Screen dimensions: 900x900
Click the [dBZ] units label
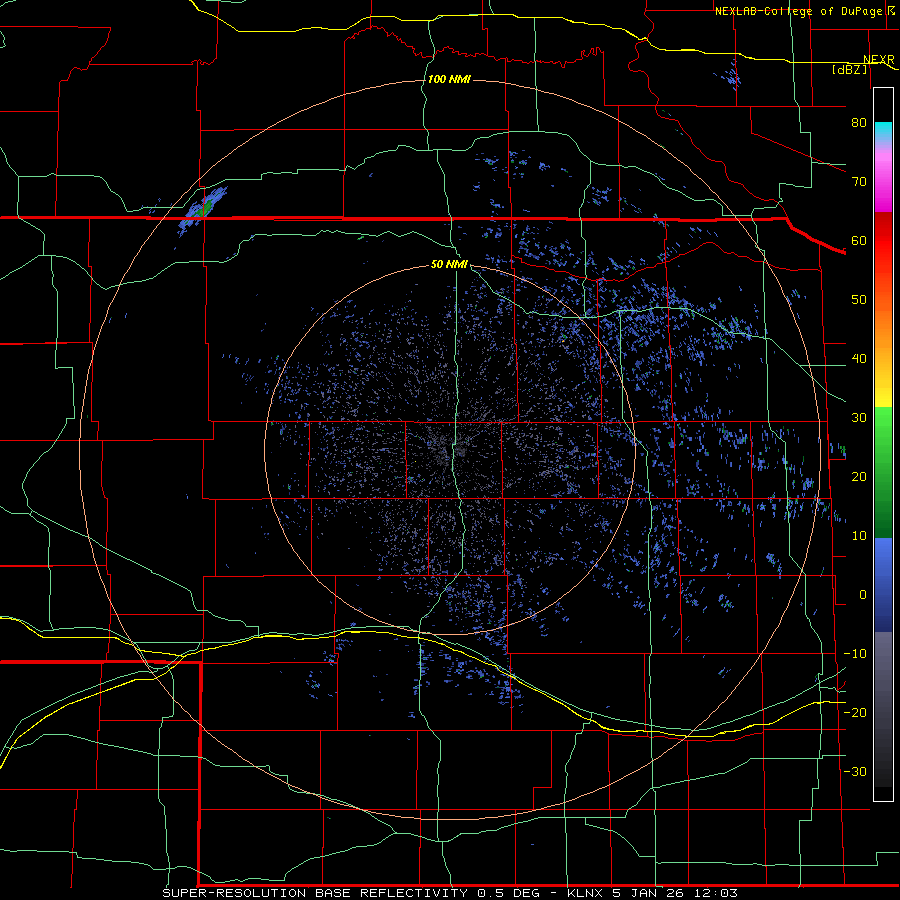click(x=850, y=69)
